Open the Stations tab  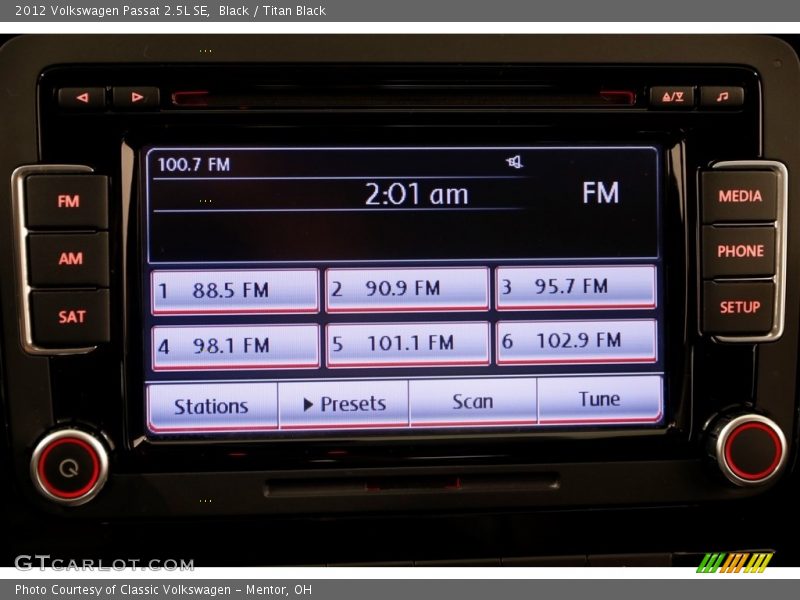[x=210, y=405]
